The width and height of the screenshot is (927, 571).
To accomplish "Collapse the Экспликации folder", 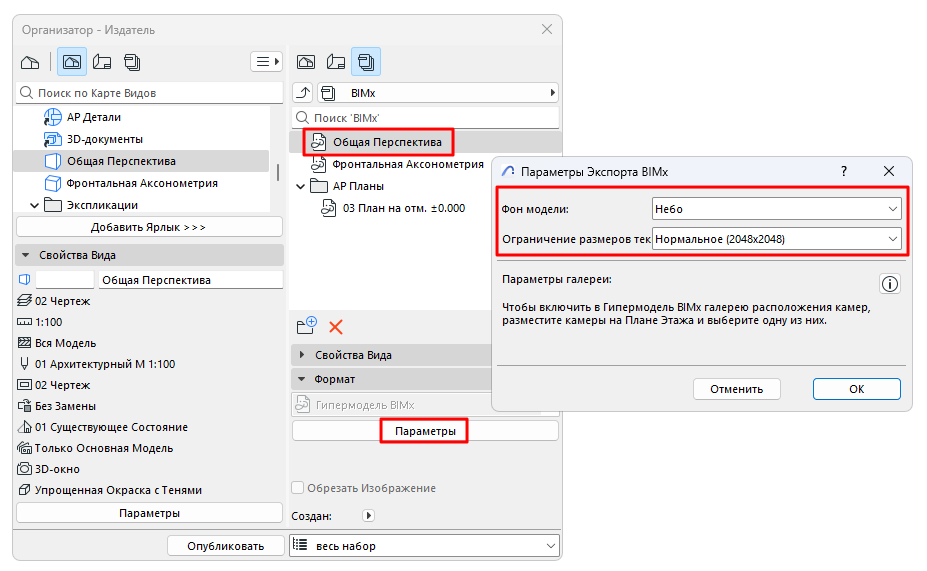I will click(x=34, y=206).
